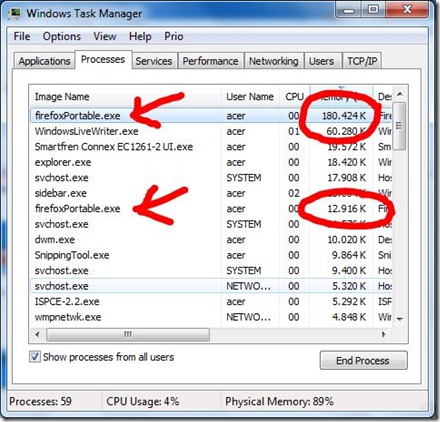Image resolution: width=440 pixels, height=422 pixels.
Task: Click CPU Usage: 4% in status bar
Action: pyautogui.click(x=143, y=401)
